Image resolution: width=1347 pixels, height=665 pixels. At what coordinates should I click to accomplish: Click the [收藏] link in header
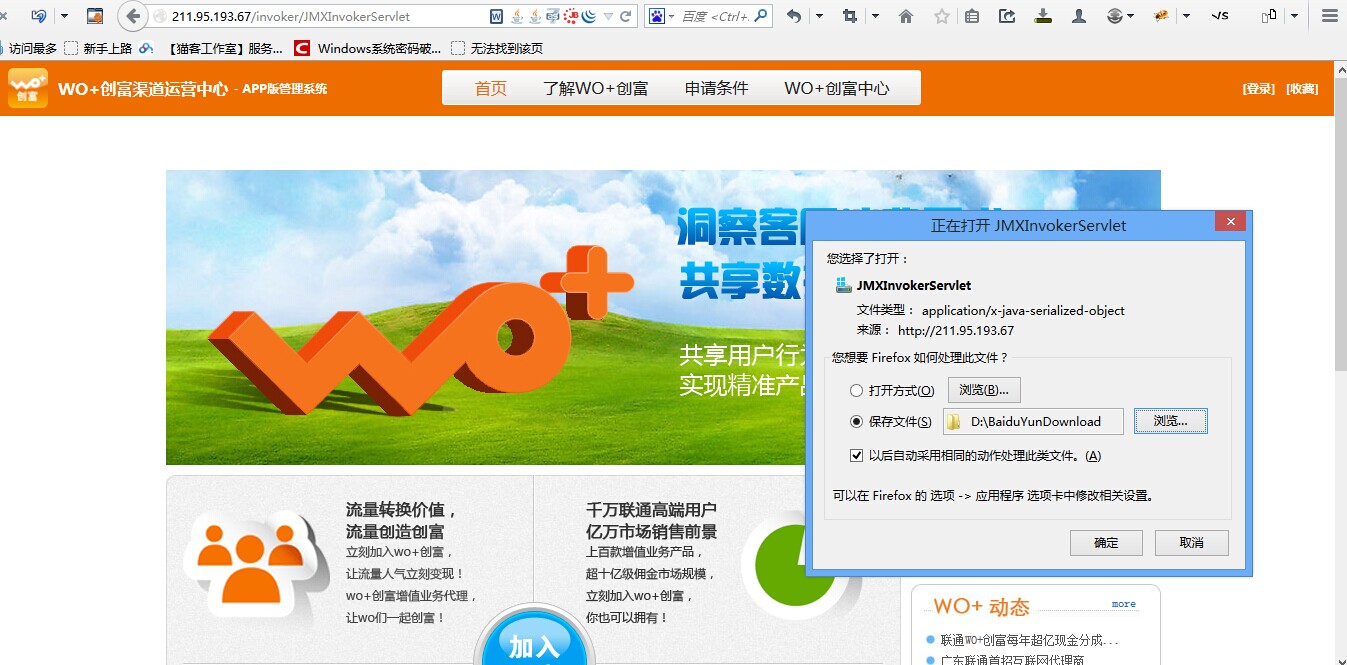tap(1302, 89)
